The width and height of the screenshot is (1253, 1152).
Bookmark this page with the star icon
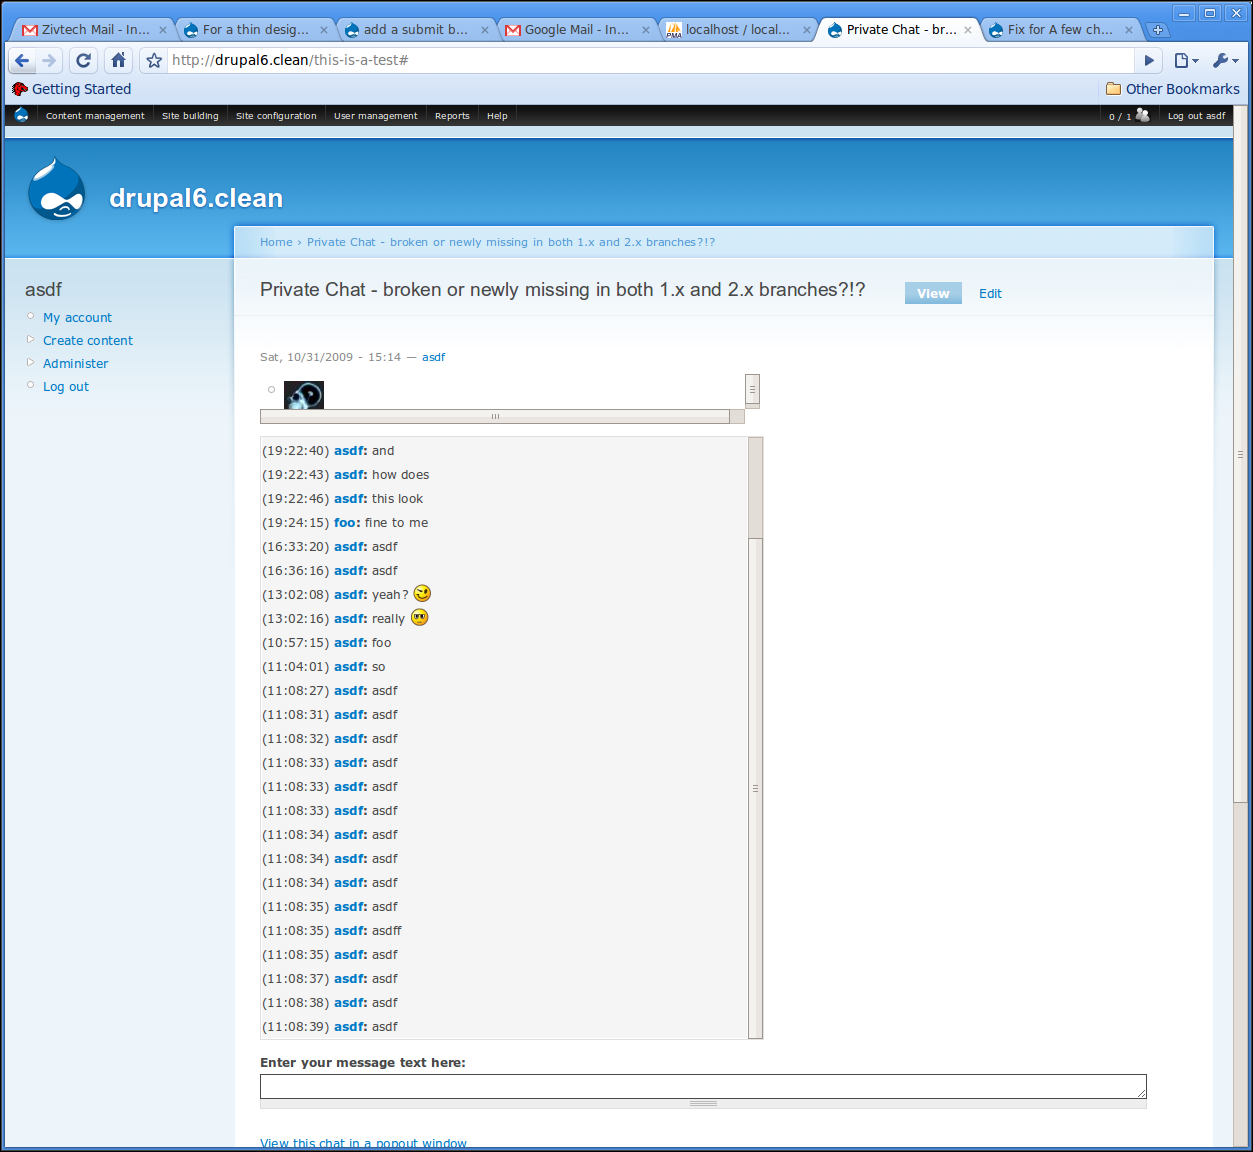154,60
